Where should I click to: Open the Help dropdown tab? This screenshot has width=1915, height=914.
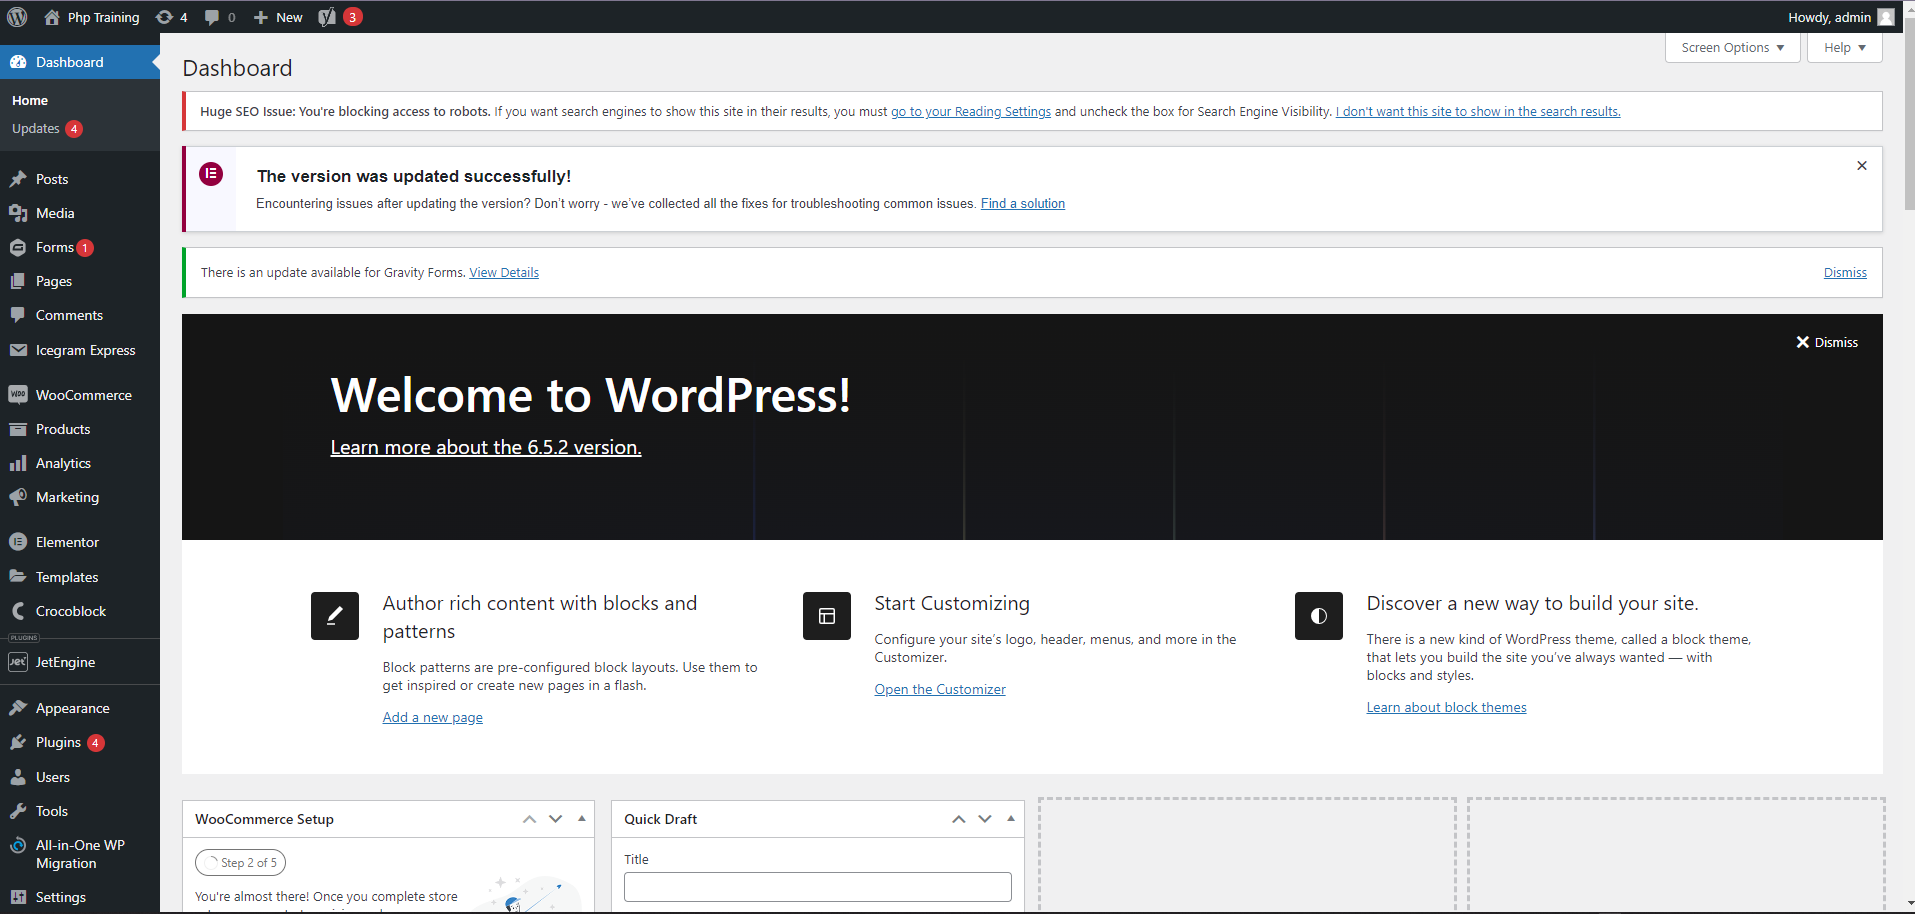point(1844,48)
